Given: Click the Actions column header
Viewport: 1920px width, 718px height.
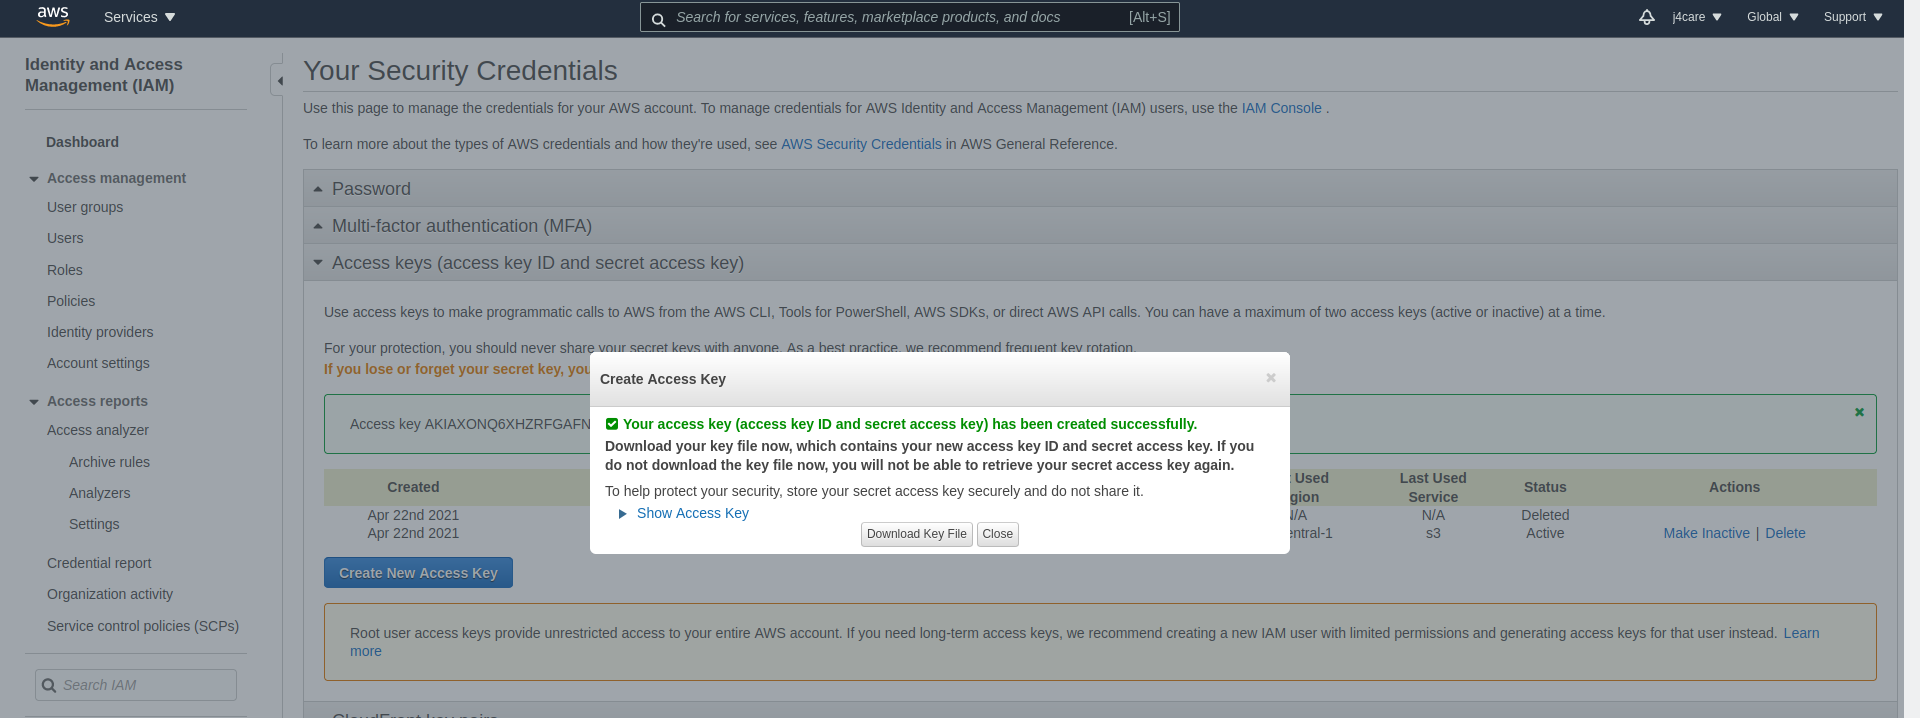Looking at the screenshot, I should [x=1734, y=487].
